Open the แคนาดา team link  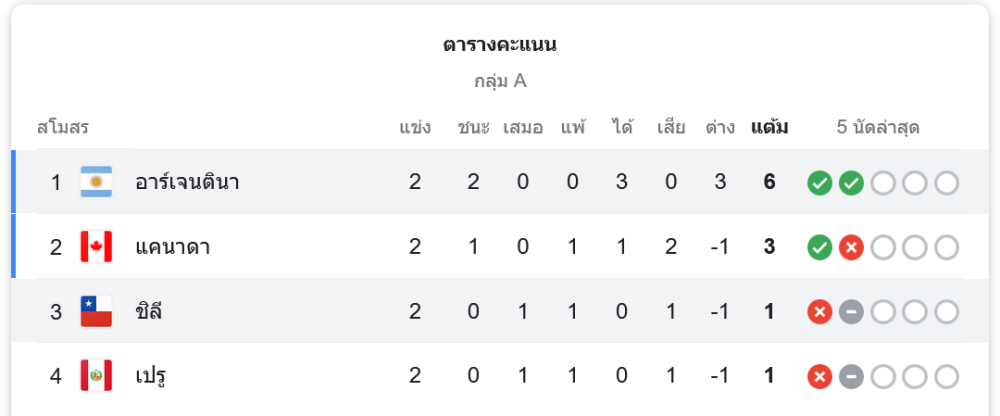(x=172, y=246)
